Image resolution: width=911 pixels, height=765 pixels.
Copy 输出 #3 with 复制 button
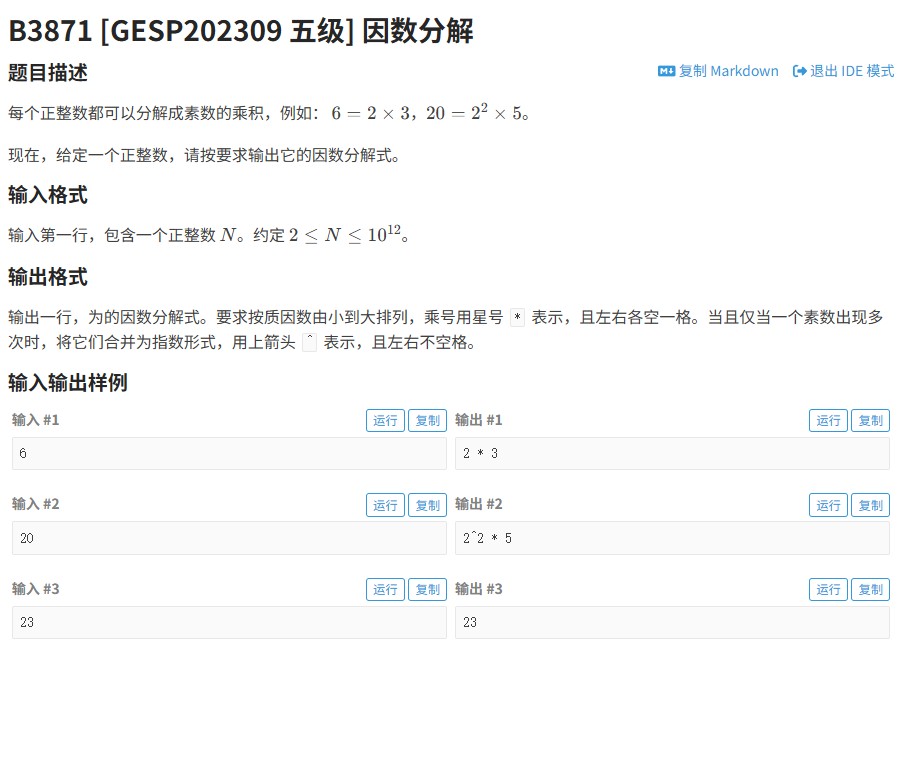coord(870,590)
